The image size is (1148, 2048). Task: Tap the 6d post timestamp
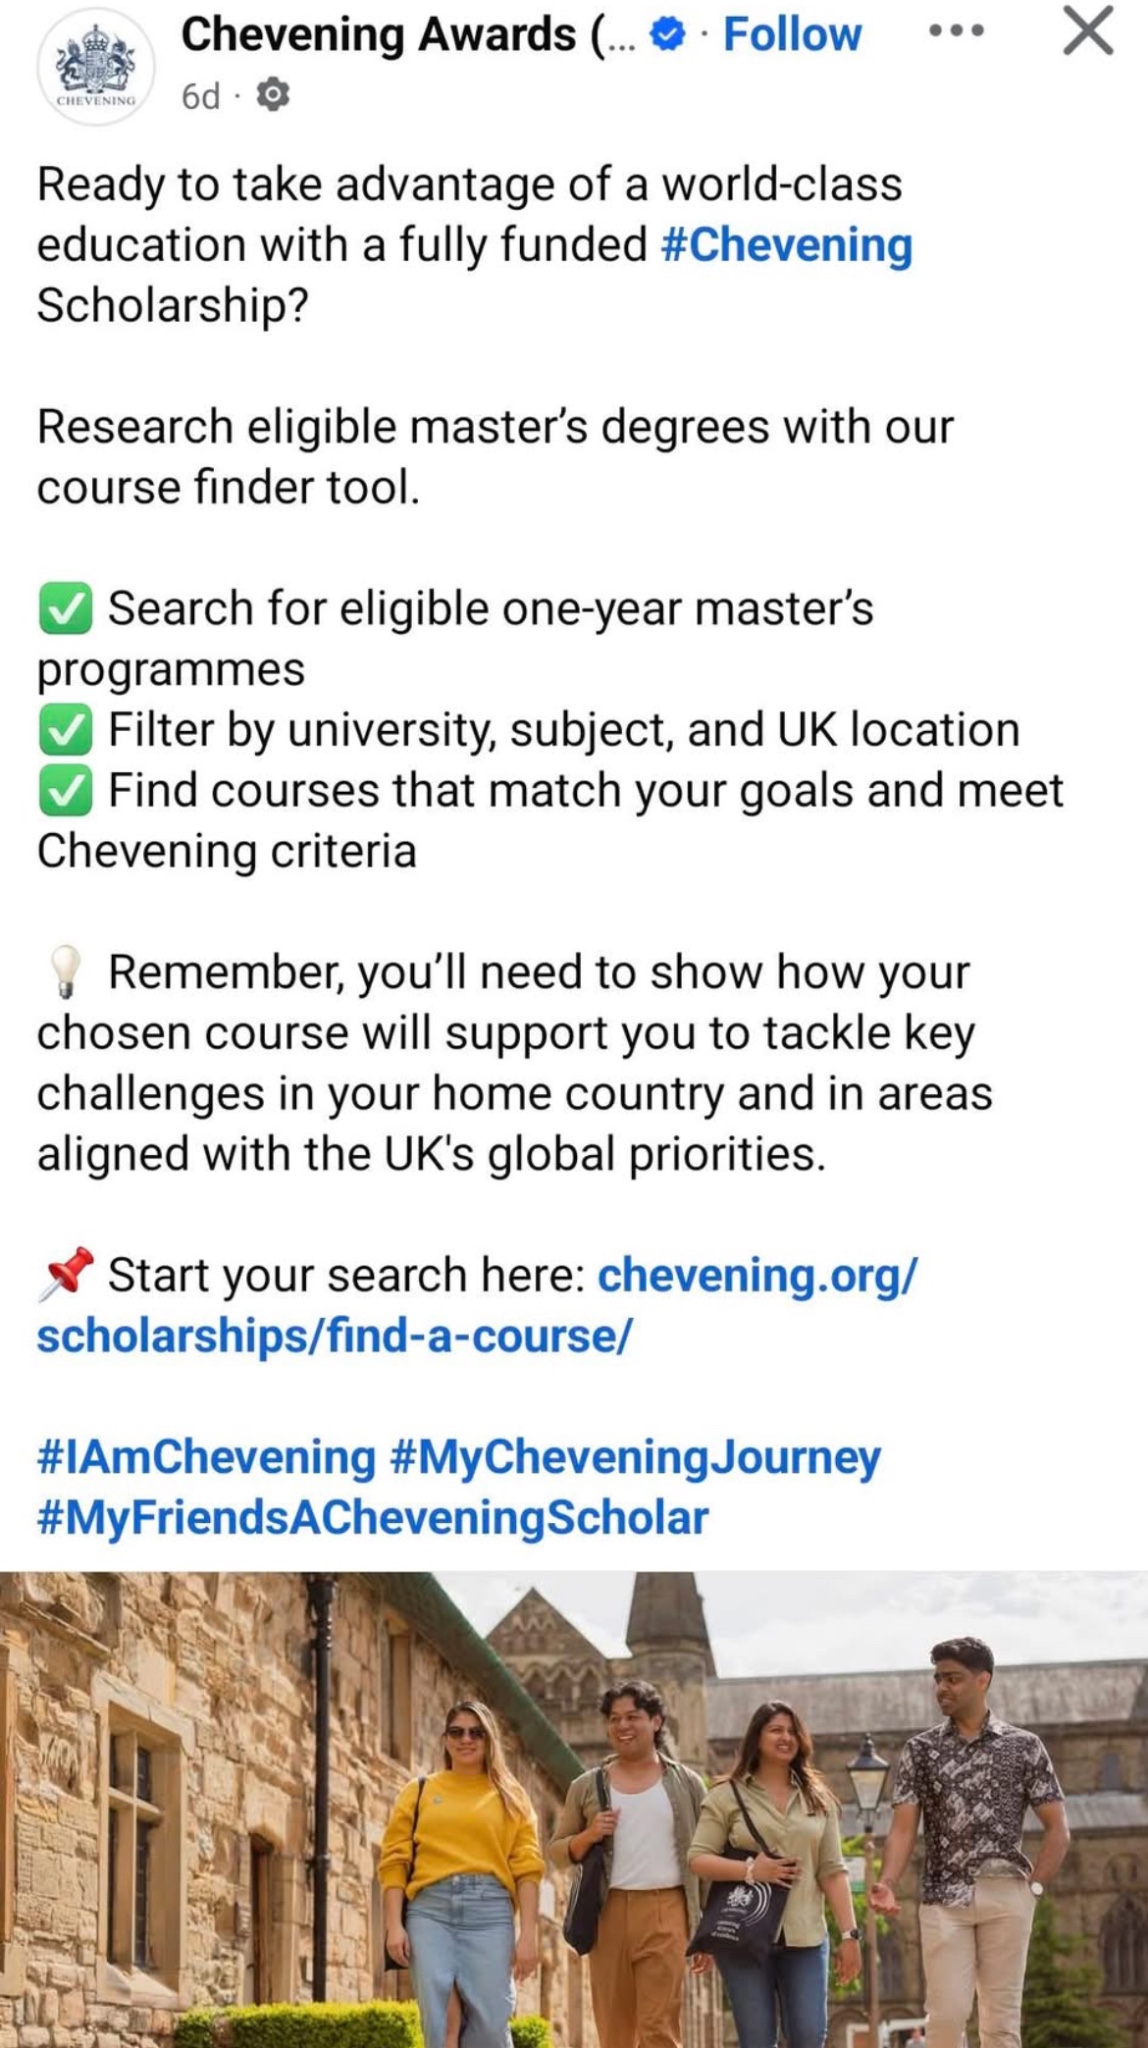[x=200, y=96]
